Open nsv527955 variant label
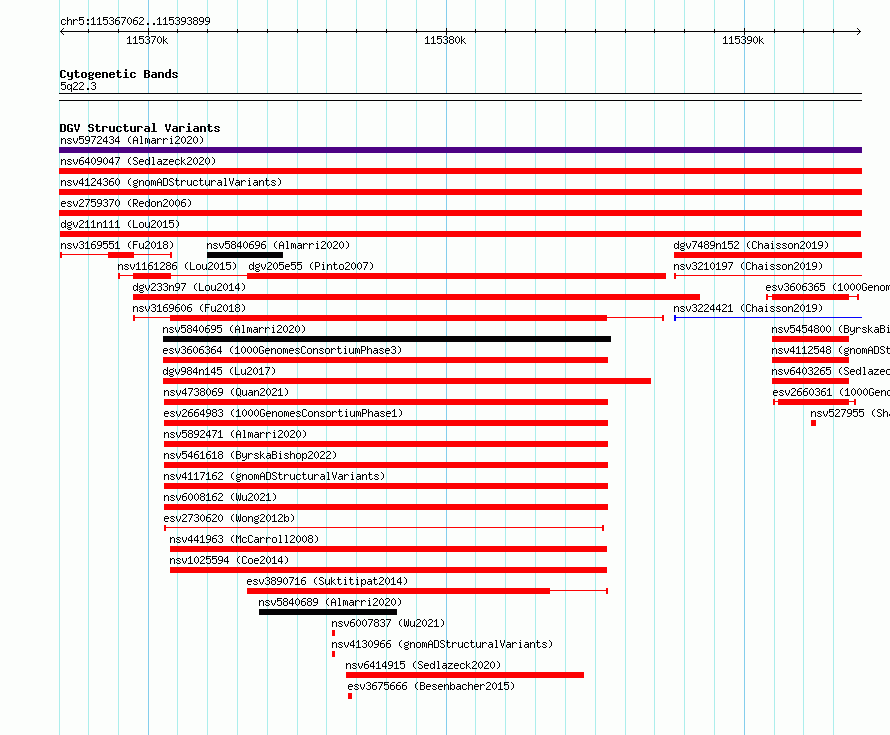This screenshot has width=890, height=735. 850,413
